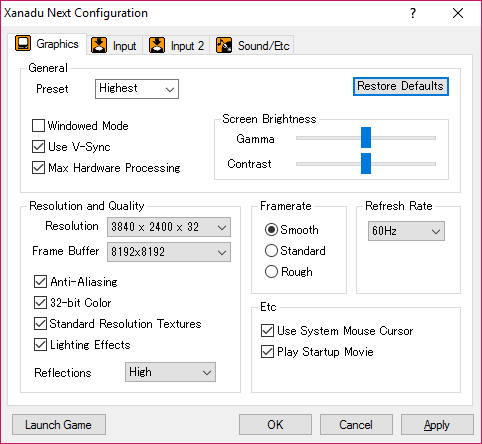The height and width of the screenshot is (444, 482).
Task: Click the Input 2 tab's icon
Action: click(157, 45)
